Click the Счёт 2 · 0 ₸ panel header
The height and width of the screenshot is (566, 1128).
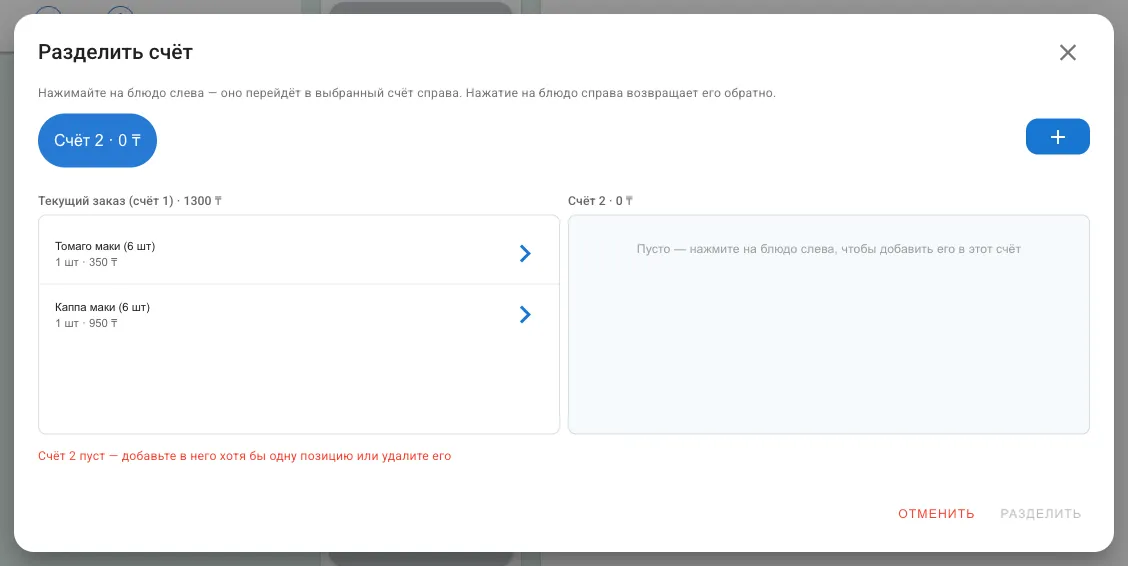click(x=600, y=201)
